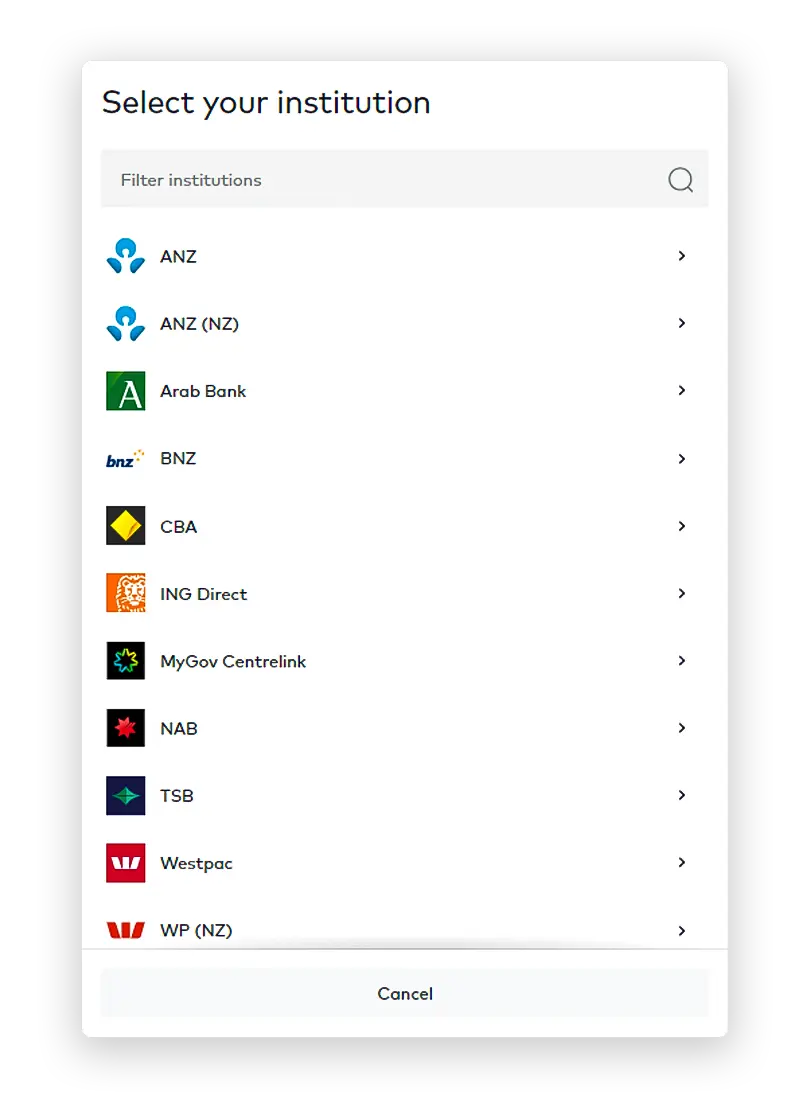
Task: Click the search magnifier icon
Action: point(680,179)
